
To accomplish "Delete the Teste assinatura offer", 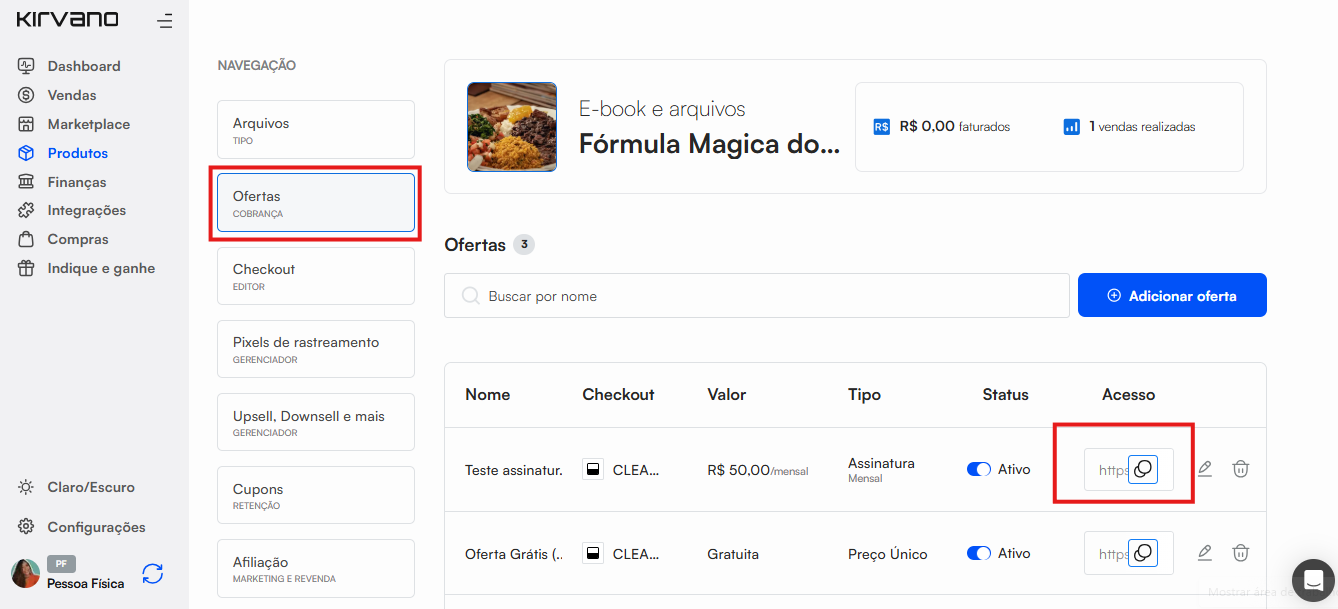I will [x=1240, y=469].
